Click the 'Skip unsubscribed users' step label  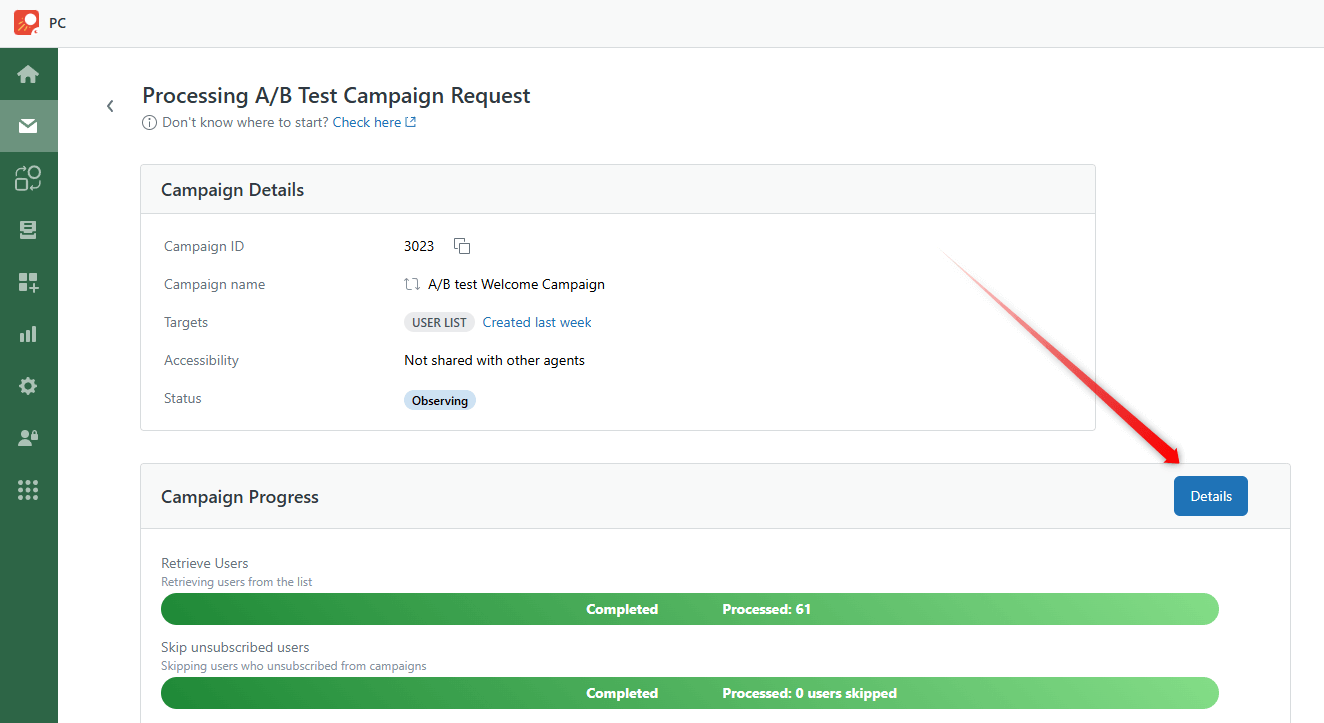click(235, 647)
